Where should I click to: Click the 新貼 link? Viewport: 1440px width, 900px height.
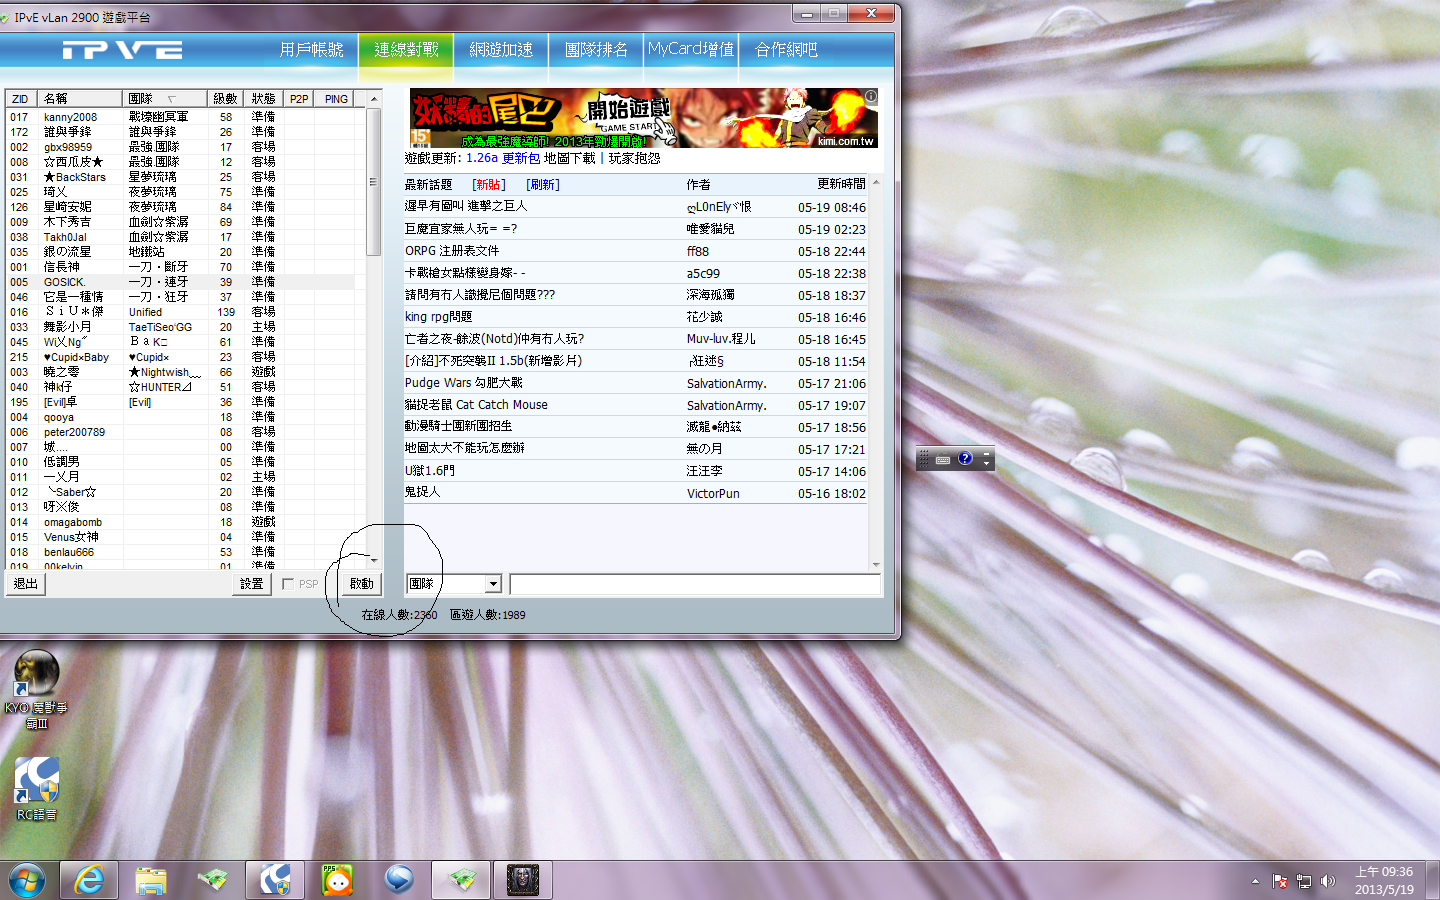point(489,185)
